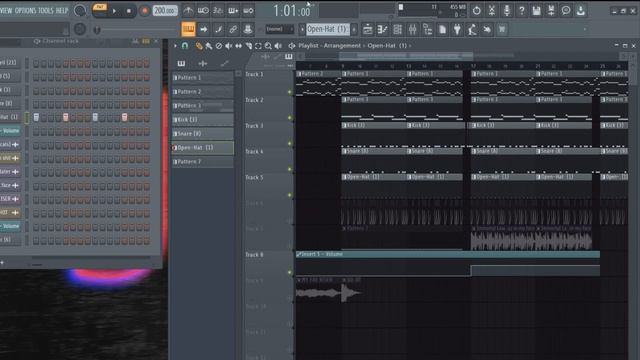The height and width of the screenshot is (360, 640).
Task: Toggle the metronome icon
Action: (x=188, y=11)
